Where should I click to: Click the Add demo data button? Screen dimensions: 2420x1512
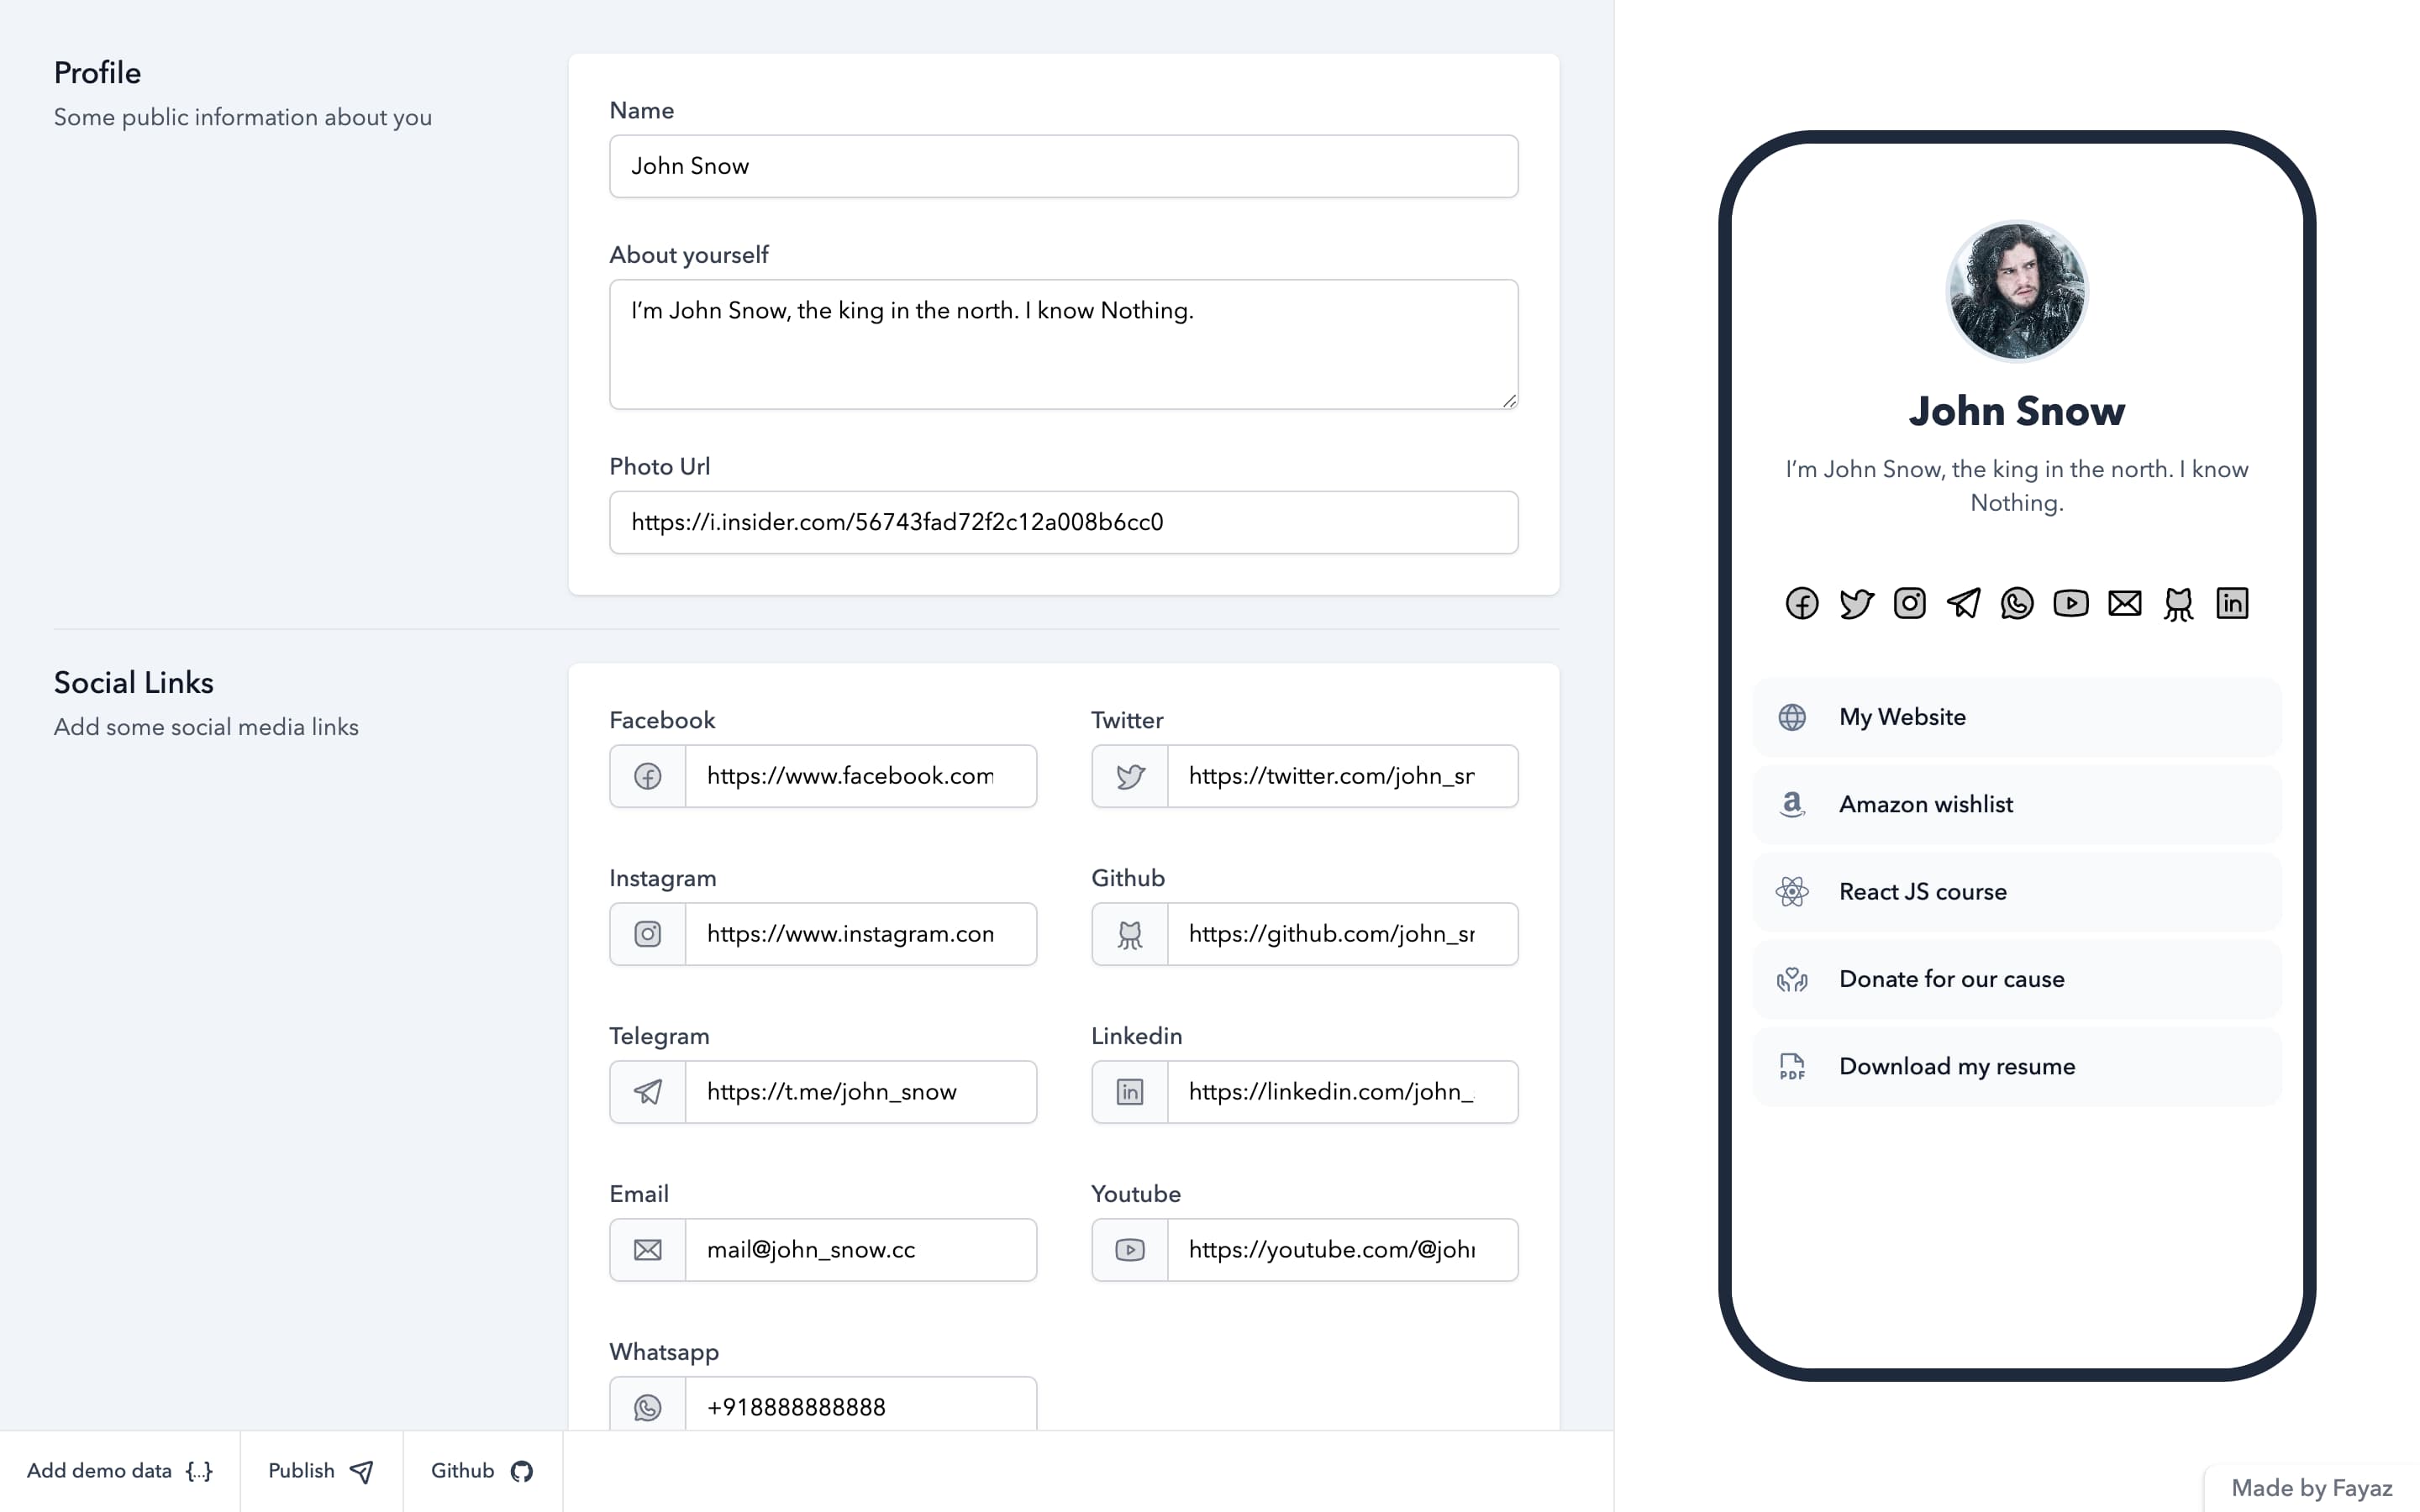120,1471
